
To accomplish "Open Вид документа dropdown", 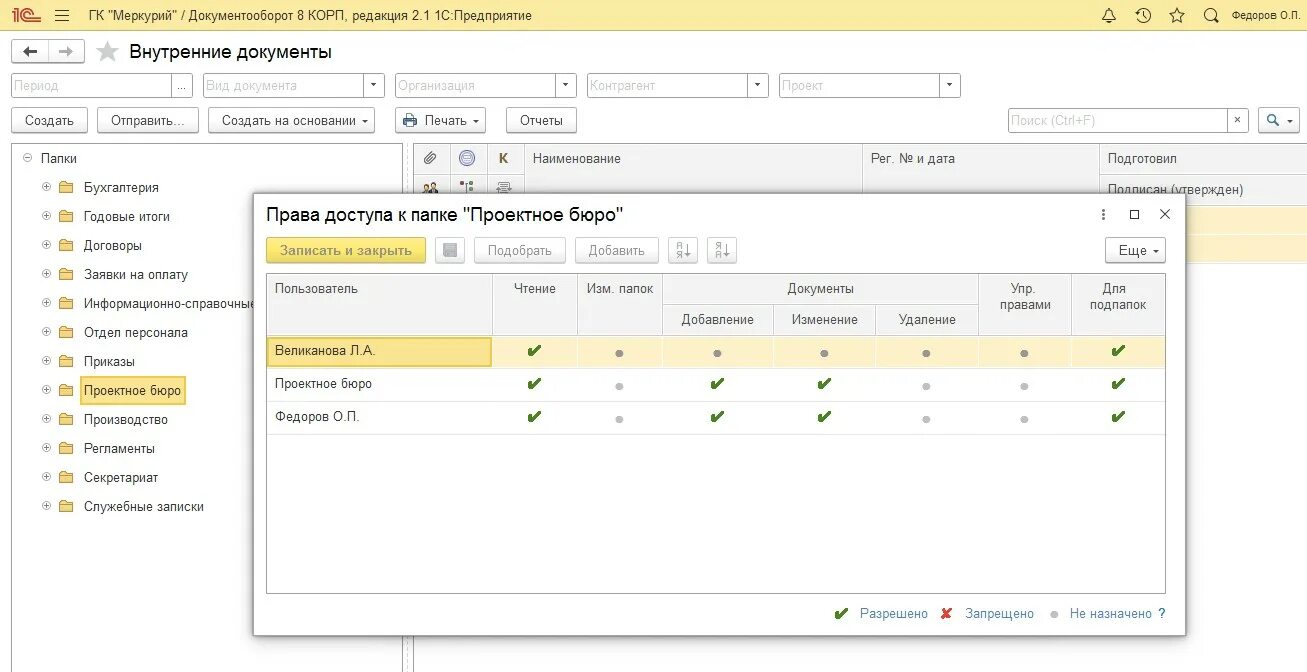I will (x=374, y=86).
